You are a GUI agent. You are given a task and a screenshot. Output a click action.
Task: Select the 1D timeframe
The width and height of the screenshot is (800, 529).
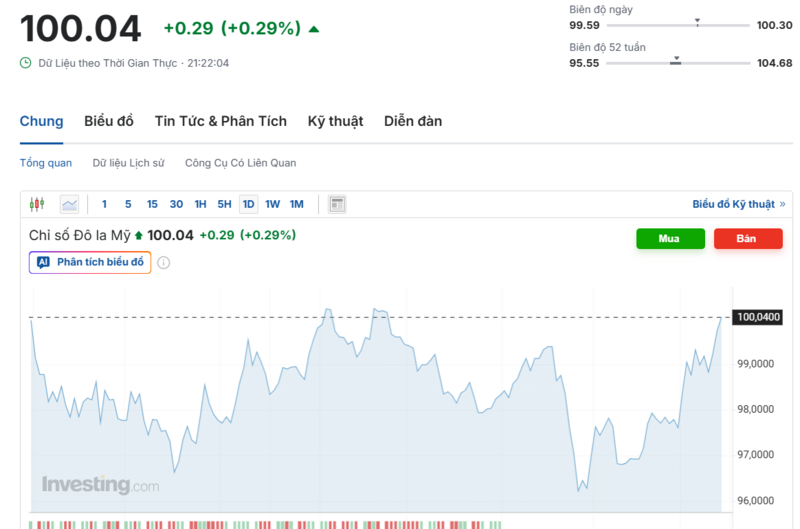click(248, 204)
